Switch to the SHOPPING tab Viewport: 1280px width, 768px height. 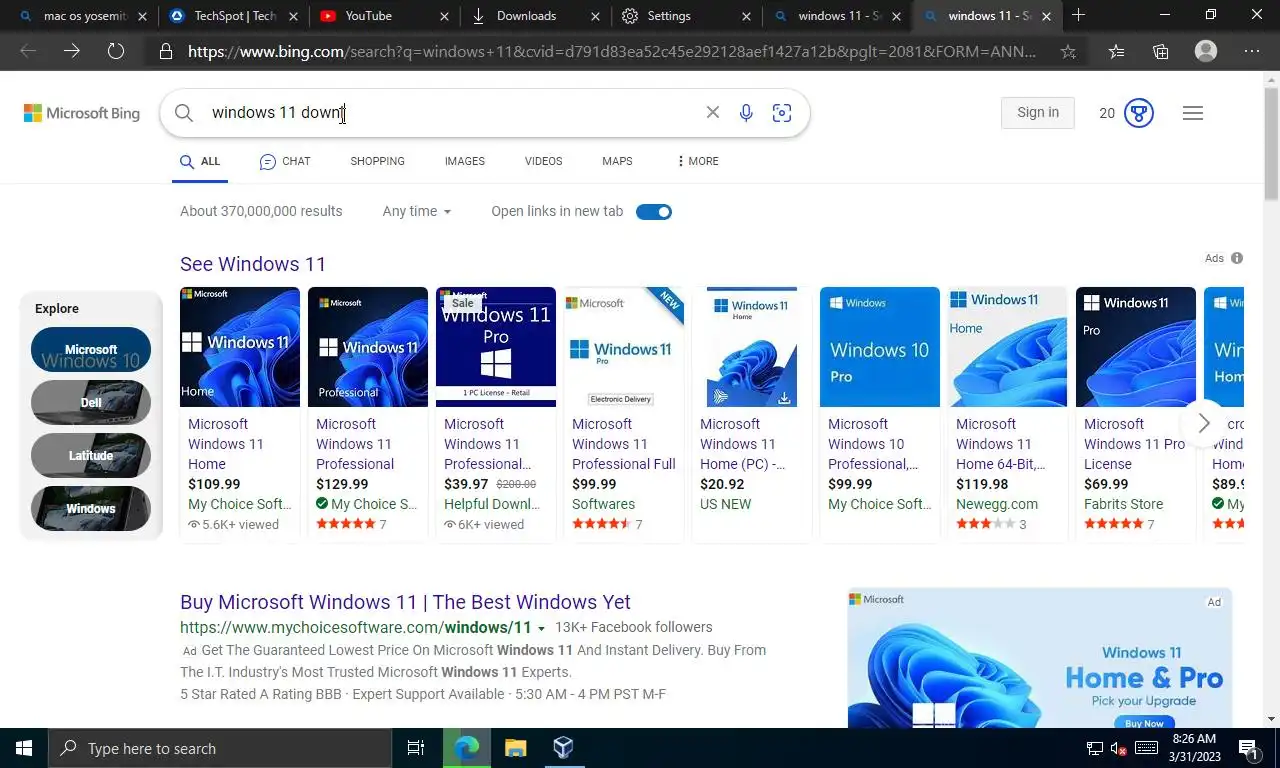pos(377,161)
